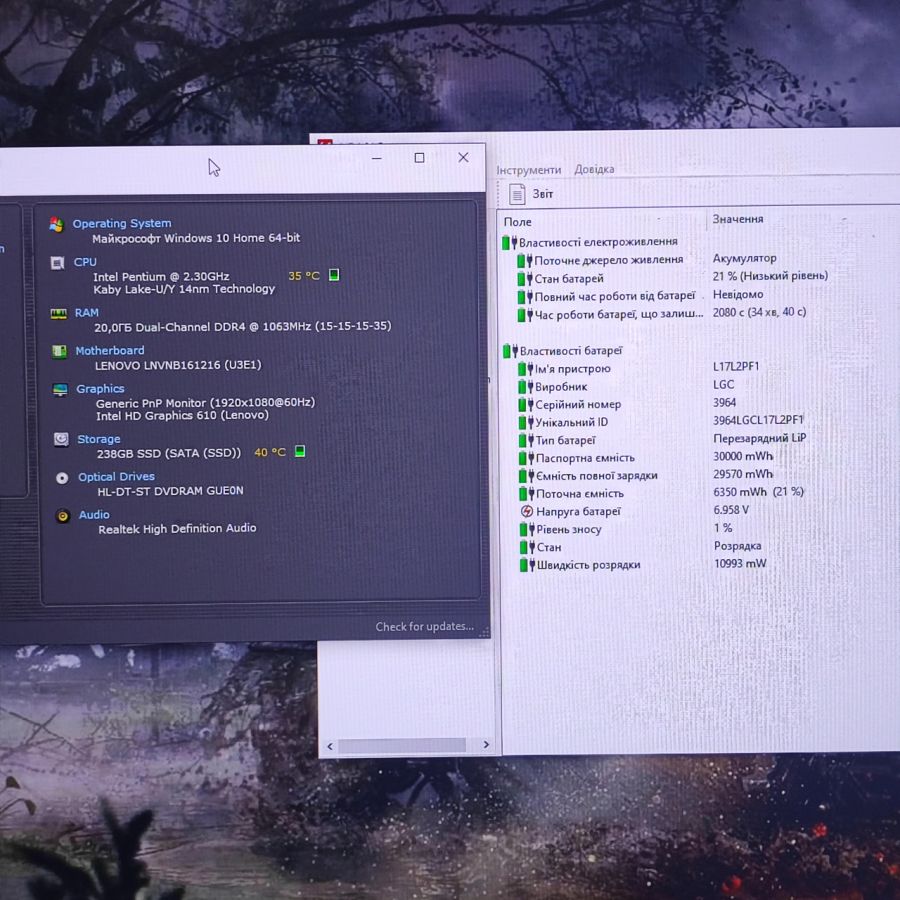Click the value 29570 mWh

(743, 474)
